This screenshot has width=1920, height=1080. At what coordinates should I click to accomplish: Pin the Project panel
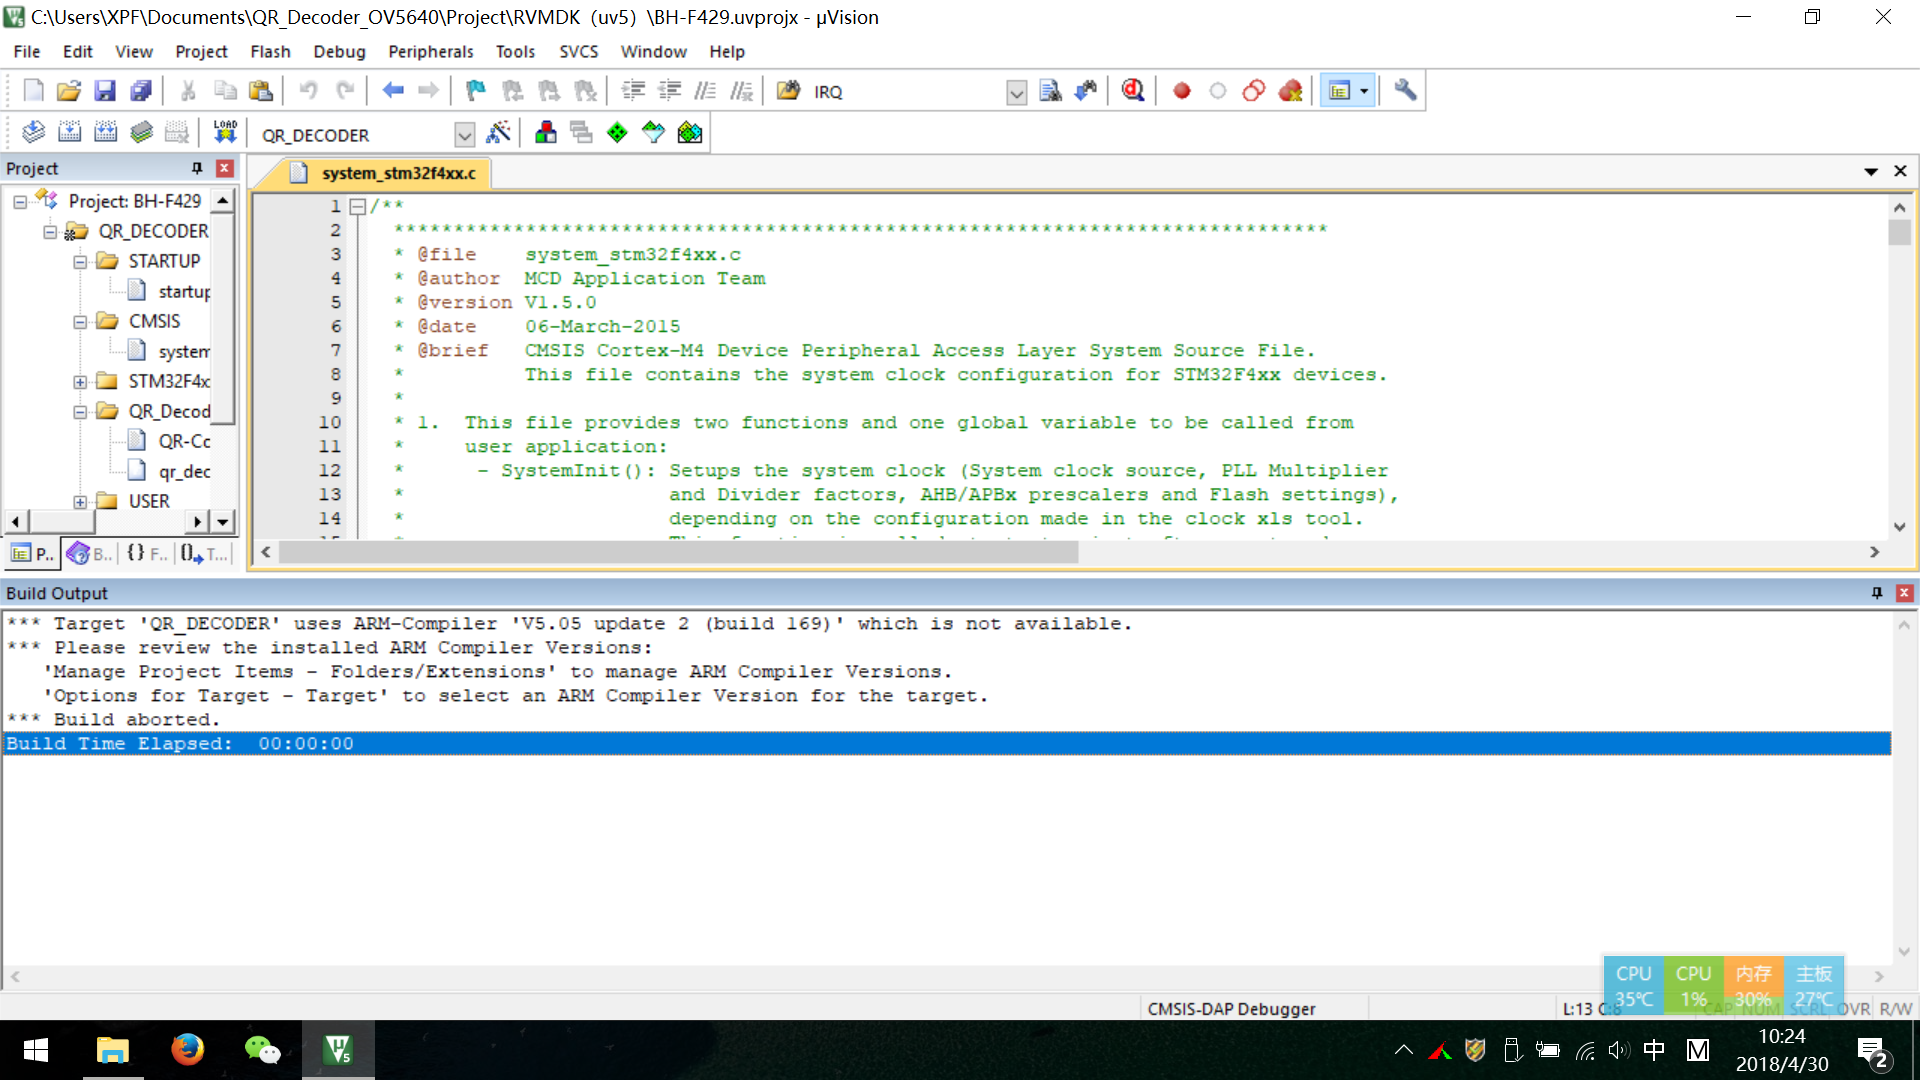coord(197,168)
